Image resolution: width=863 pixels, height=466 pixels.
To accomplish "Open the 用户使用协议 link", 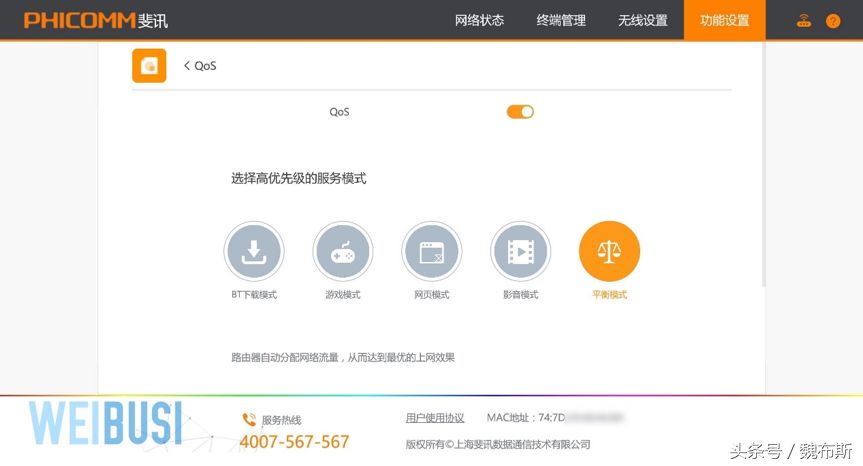I will pos(435,418).
